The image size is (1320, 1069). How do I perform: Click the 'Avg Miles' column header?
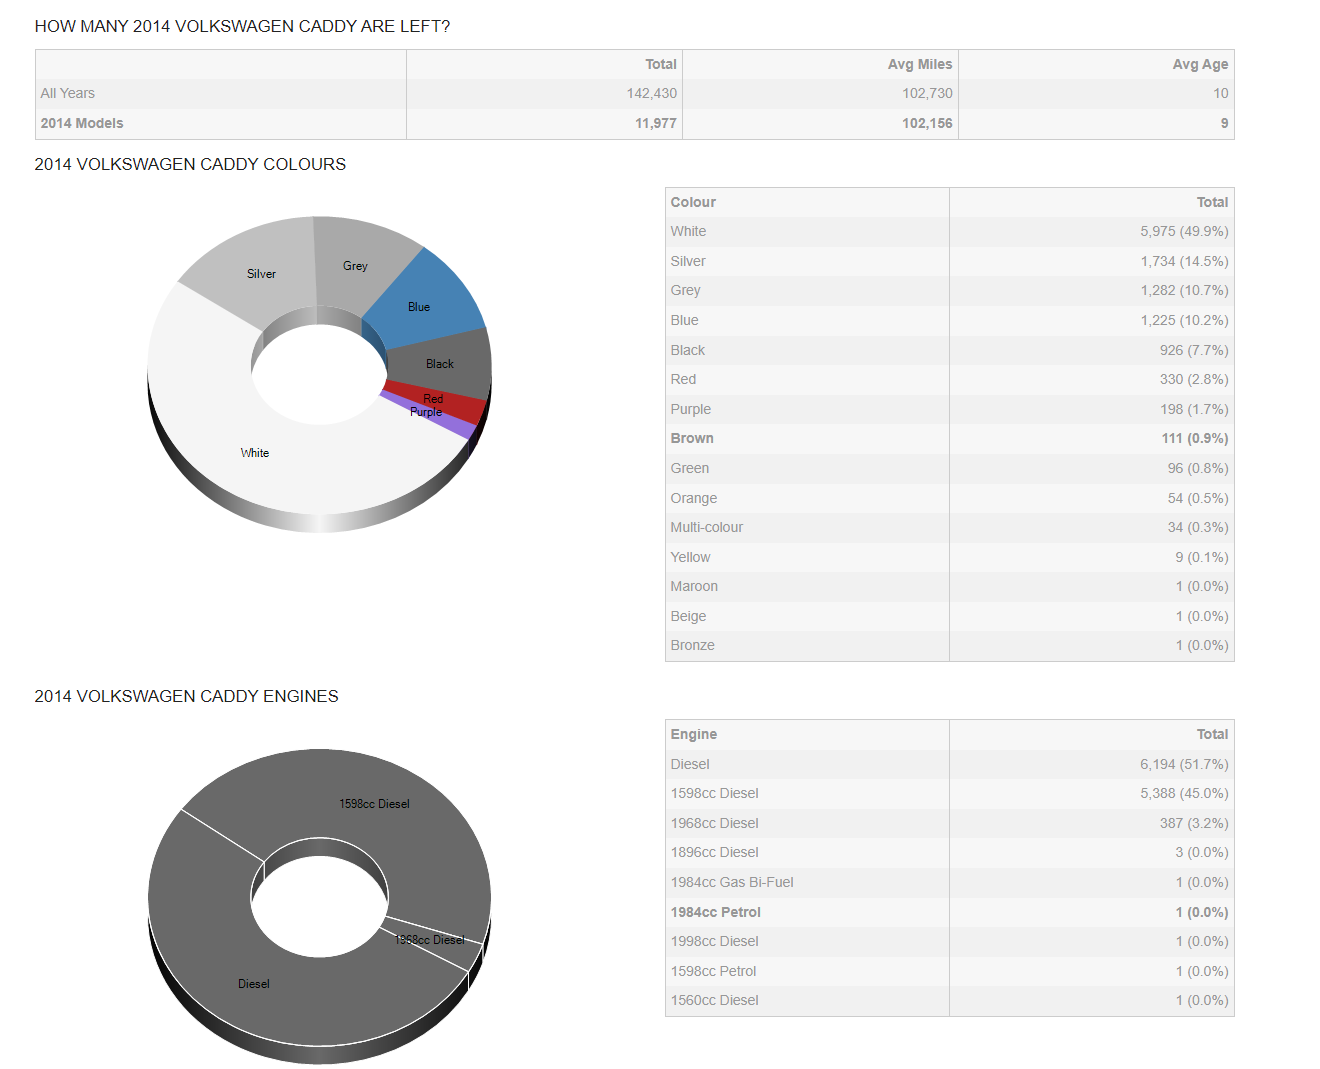point(920,64)
